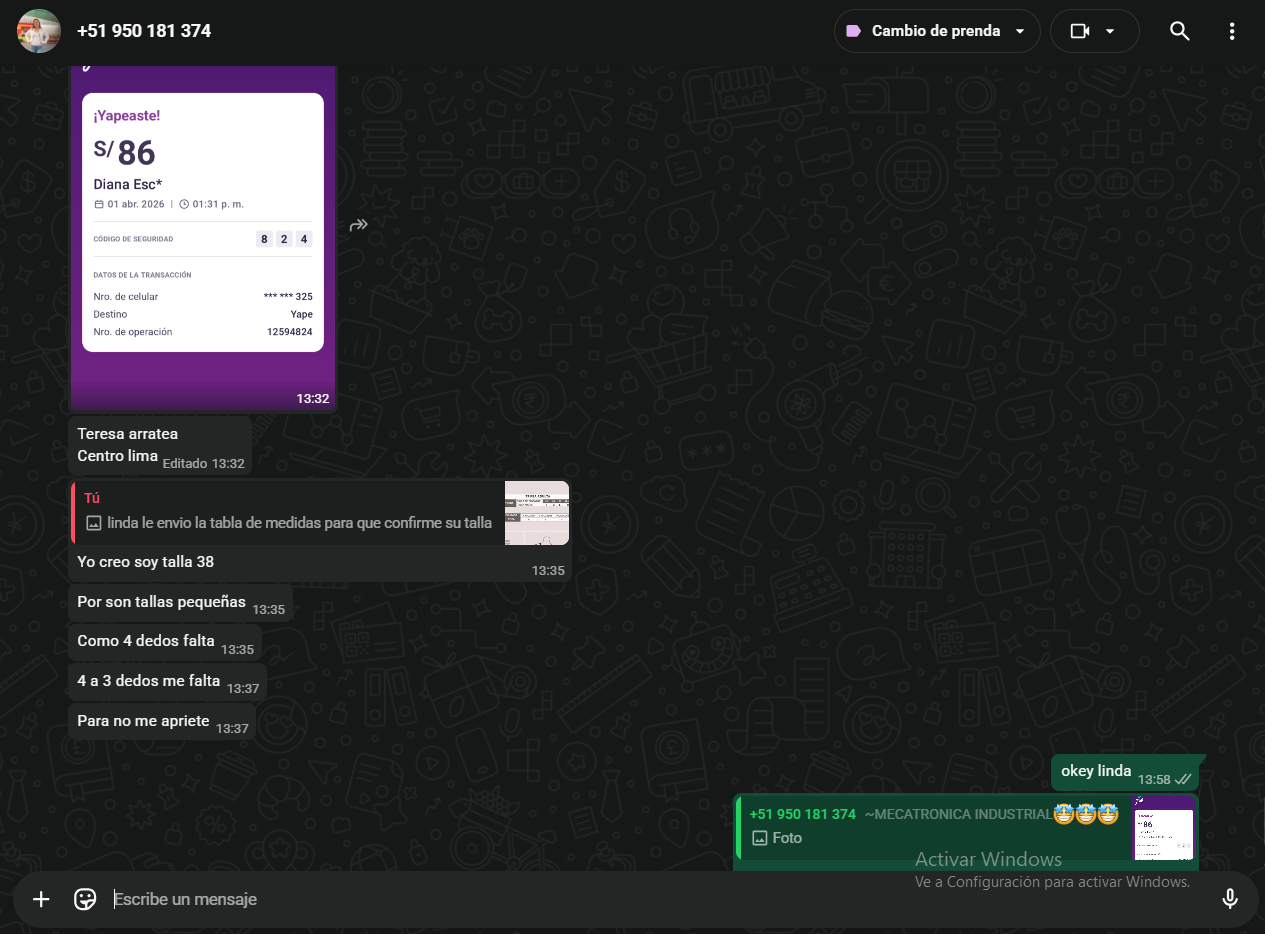Click the plus attach icon
This screenshot has height=934, width=1265.
click(41, 899)
